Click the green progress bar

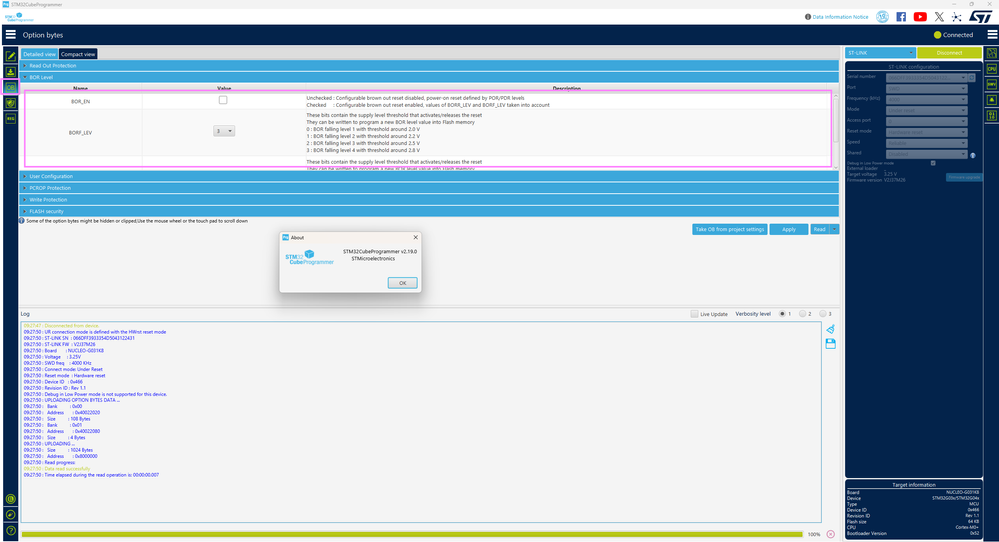pos(412,534)
